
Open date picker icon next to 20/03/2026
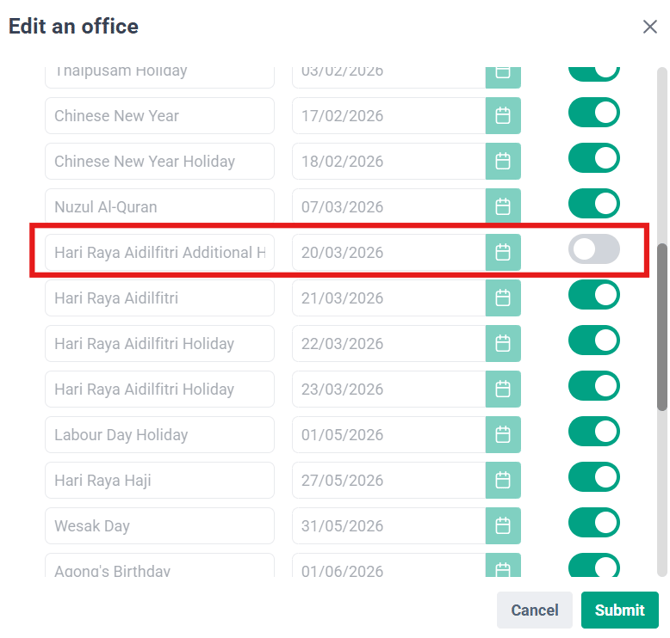(503, 253)
